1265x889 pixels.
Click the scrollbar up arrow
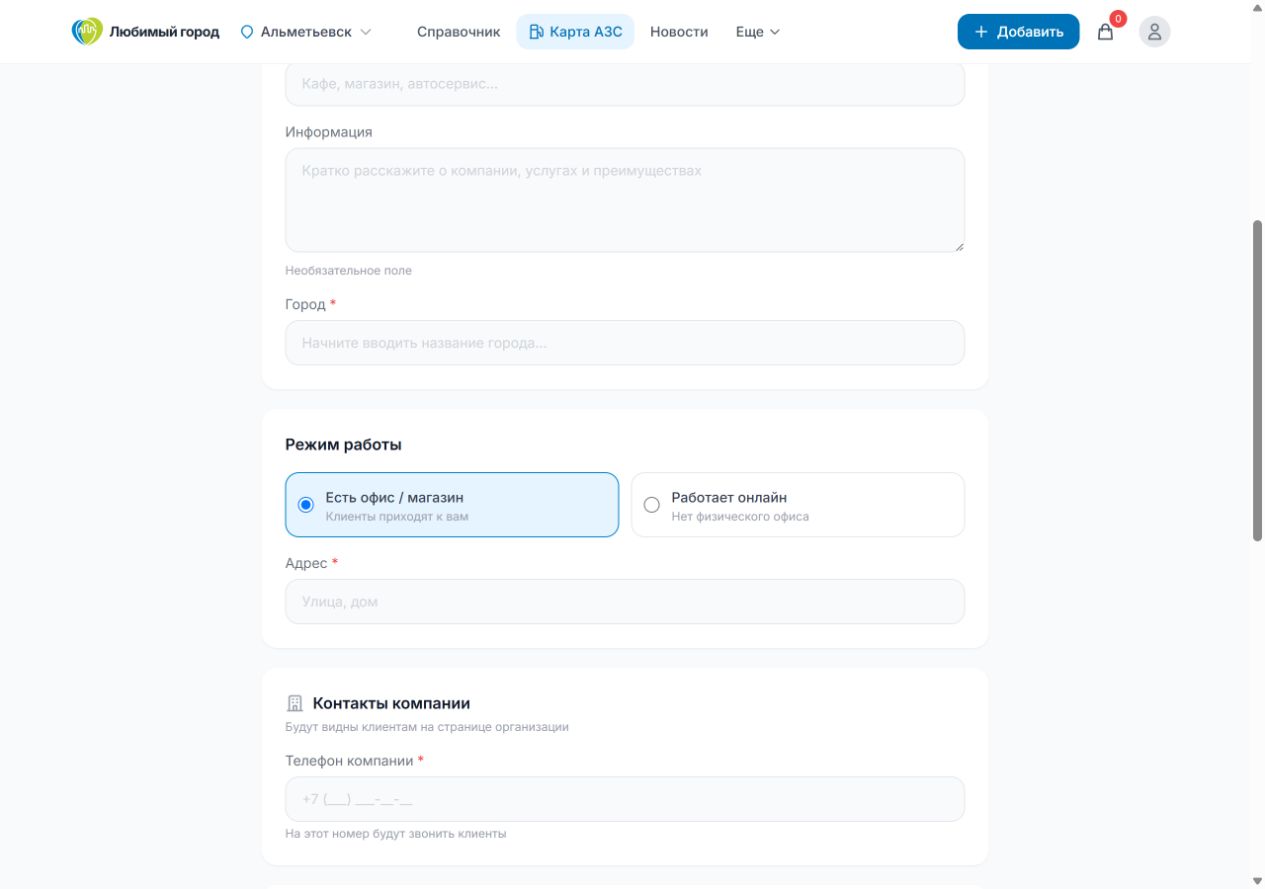(x=1258, y=7)
